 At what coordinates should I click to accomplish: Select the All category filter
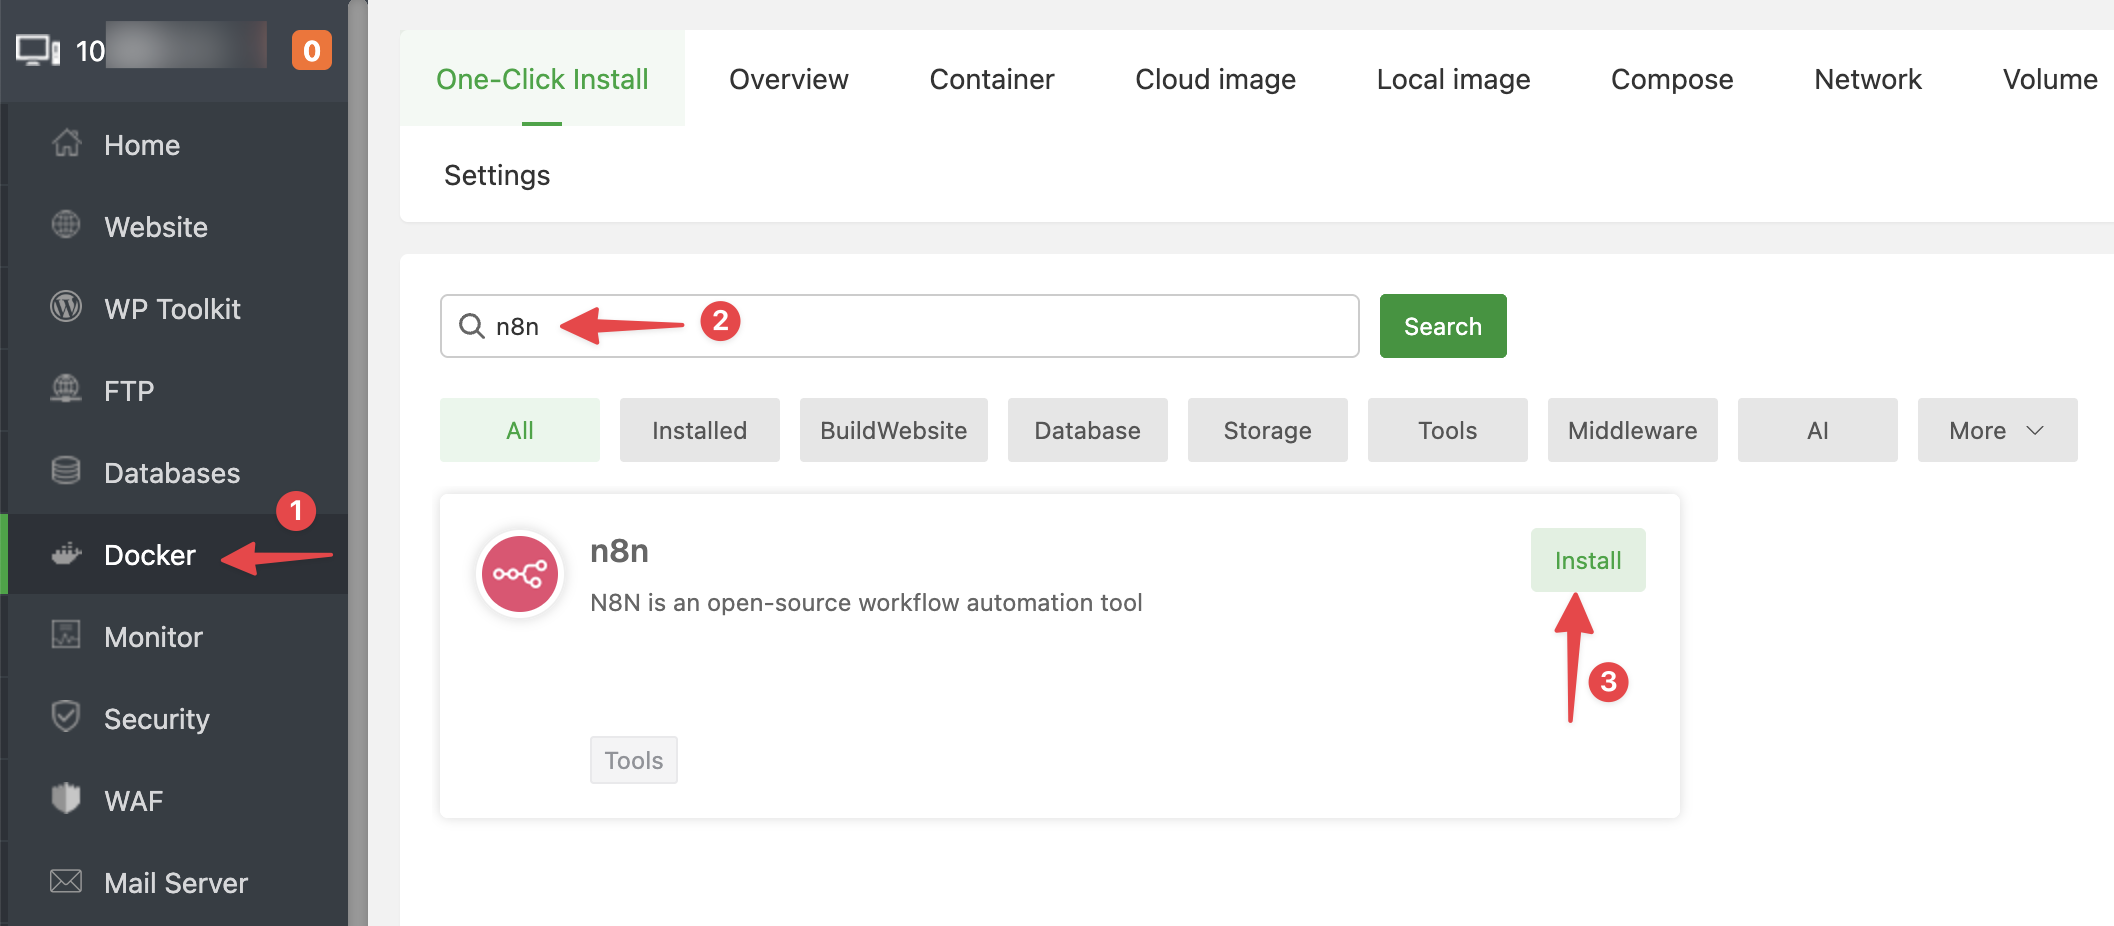click(x=520, y=430)
